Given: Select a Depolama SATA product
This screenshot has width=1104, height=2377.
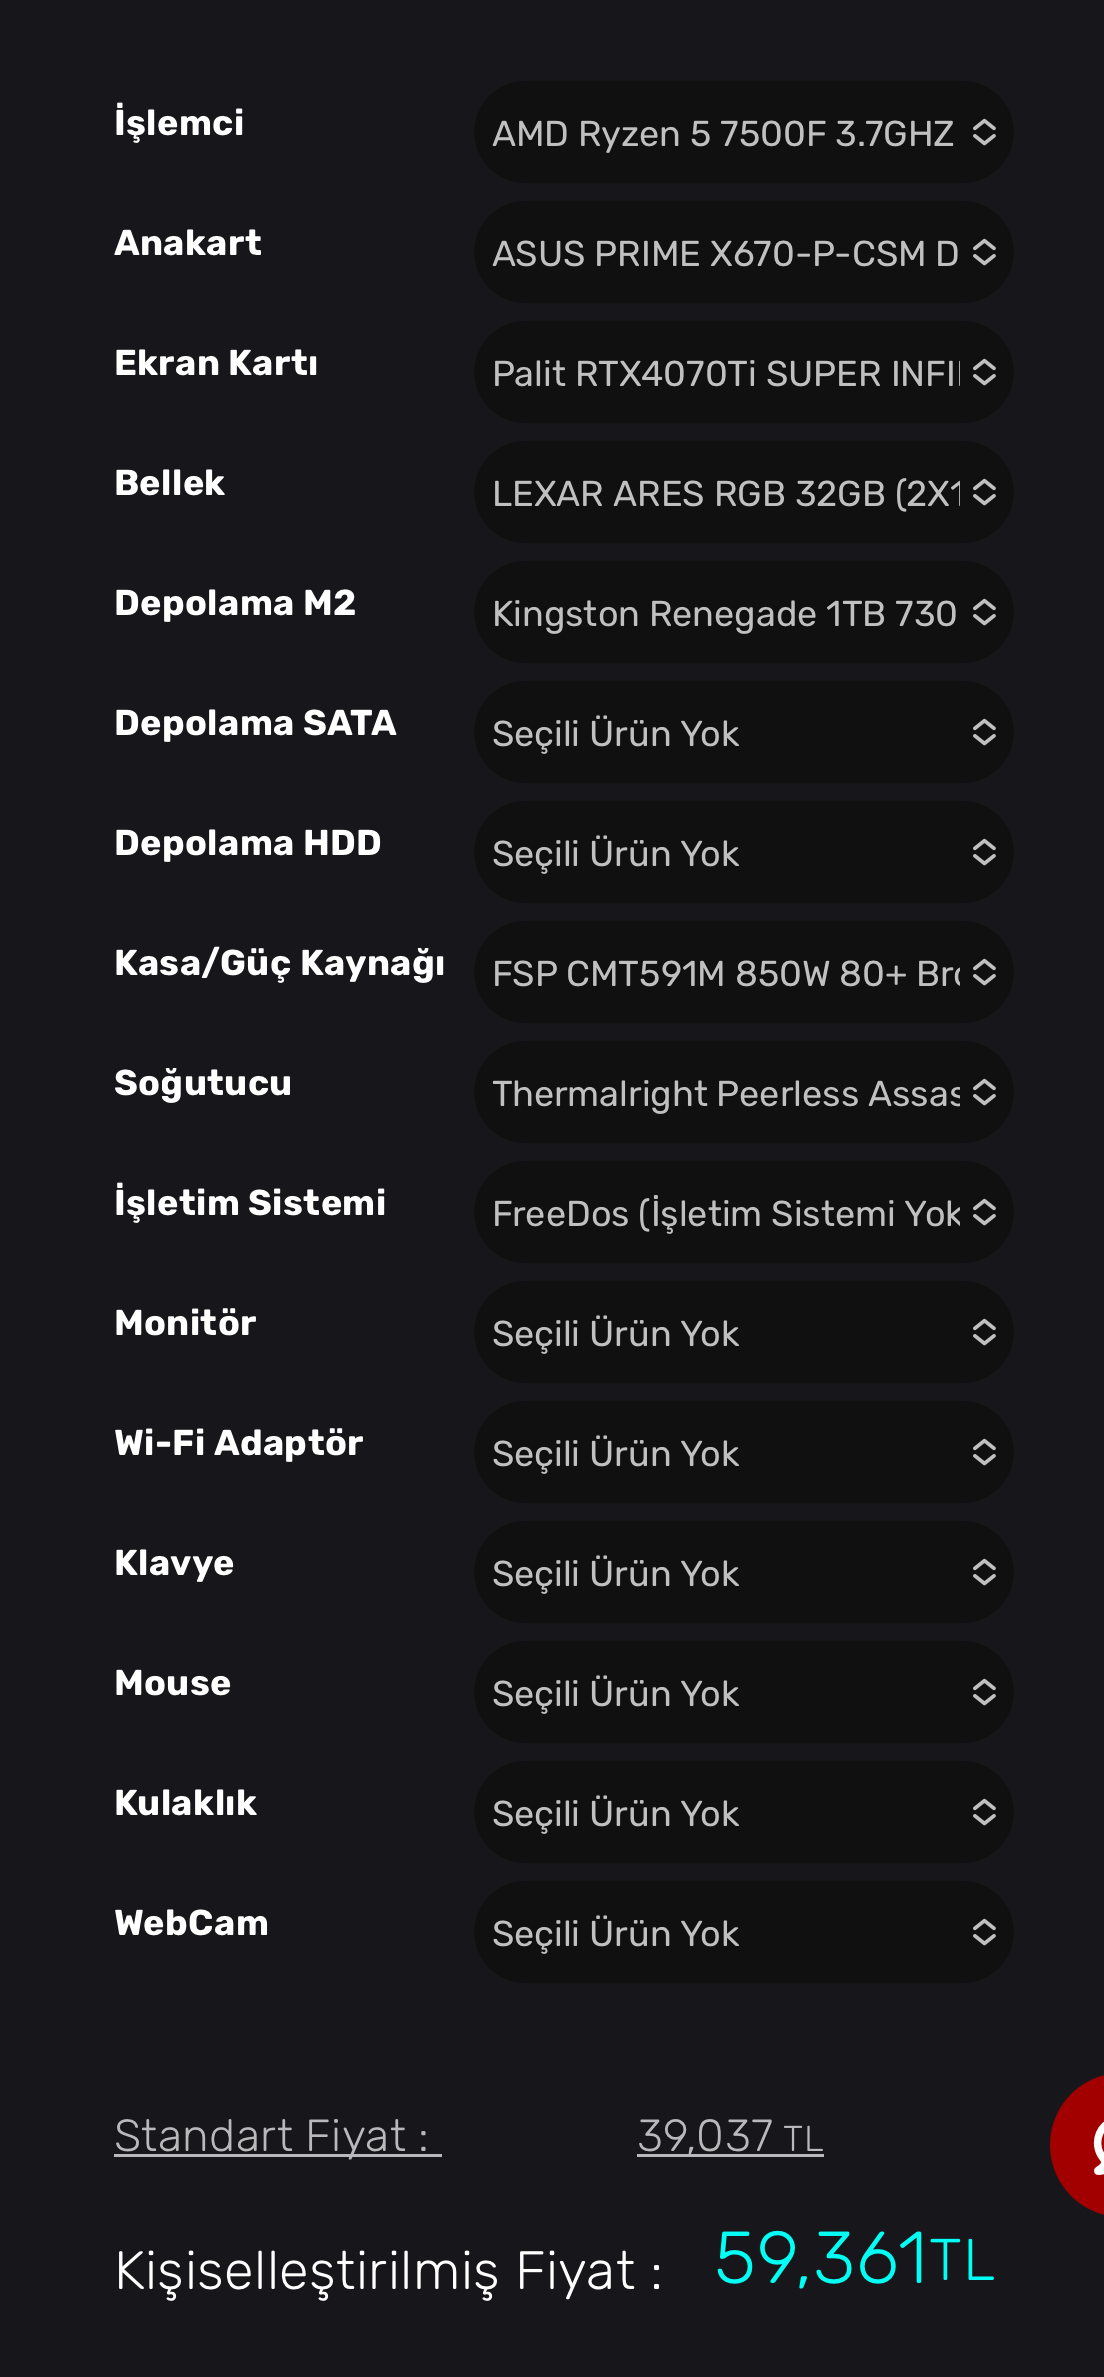Looking at the screenshot, I should (x=742, y=732).
